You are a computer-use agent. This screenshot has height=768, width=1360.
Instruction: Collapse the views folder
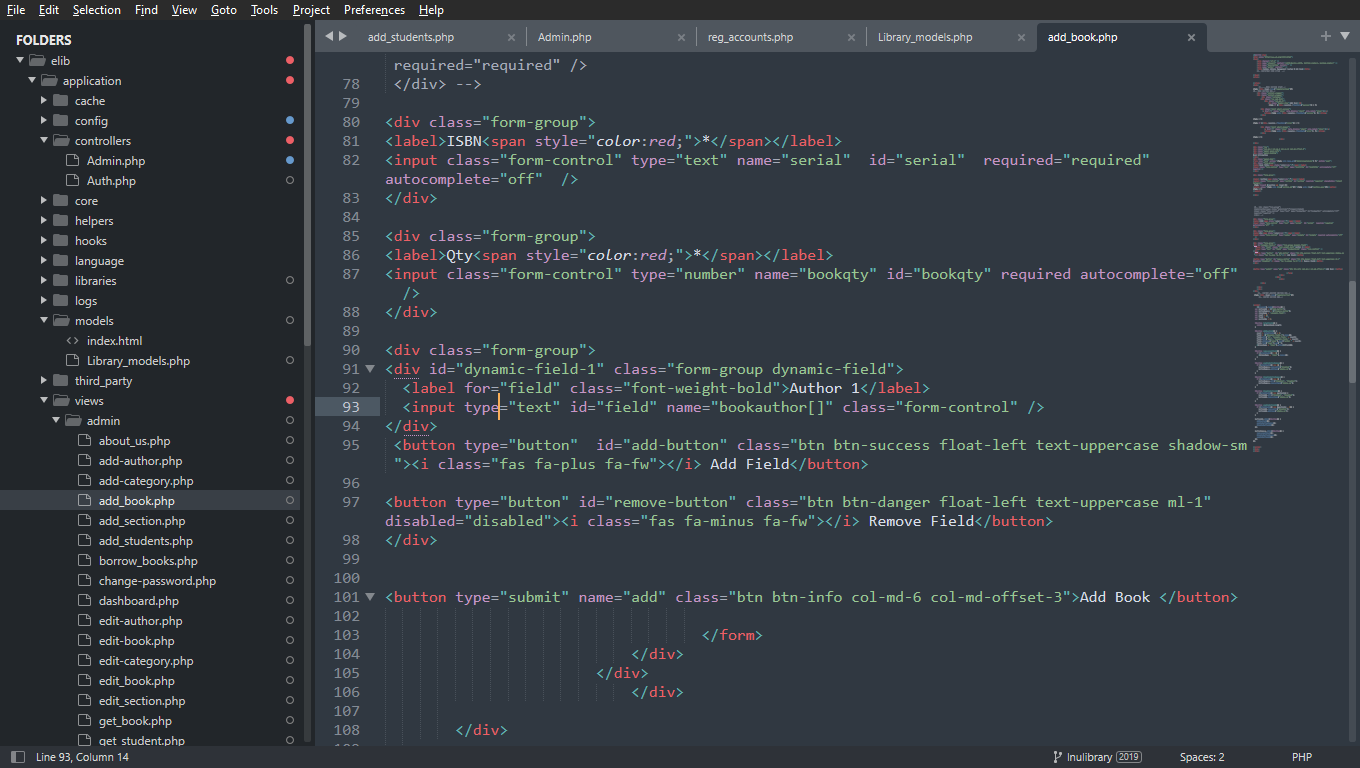(x=44, y=400)
